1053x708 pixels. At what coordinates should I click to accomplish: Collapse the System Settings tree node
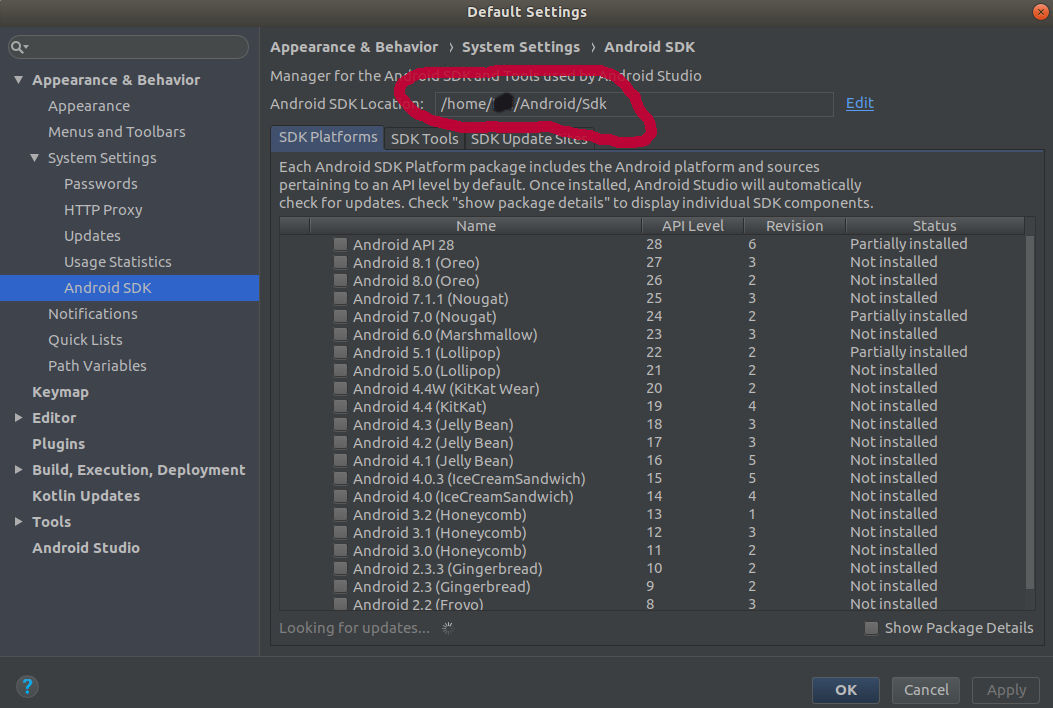pos(34,158)
